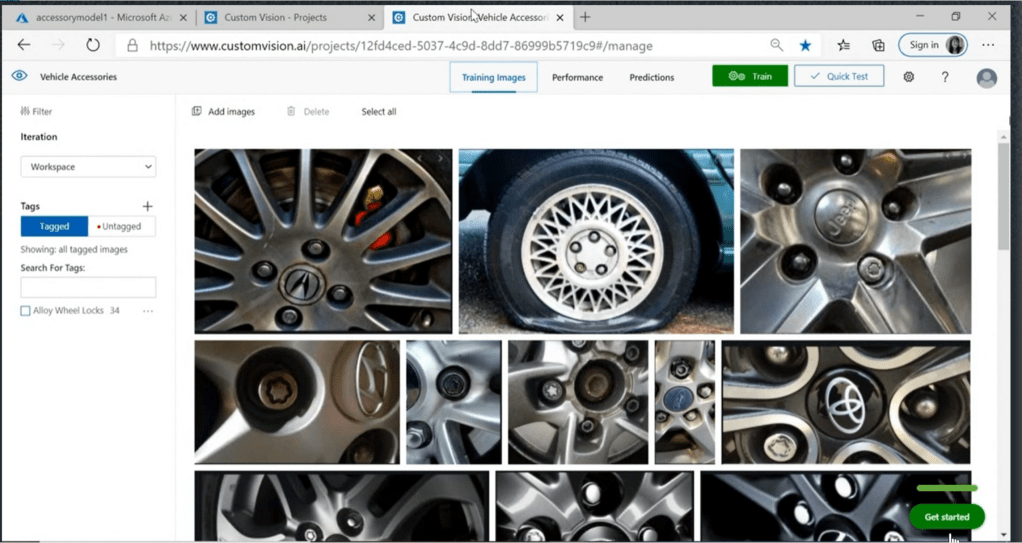The width and height of the screenshot is (1022, 543).
Task: Switch to the Tagged images filter
Action: tap(54, 227)
